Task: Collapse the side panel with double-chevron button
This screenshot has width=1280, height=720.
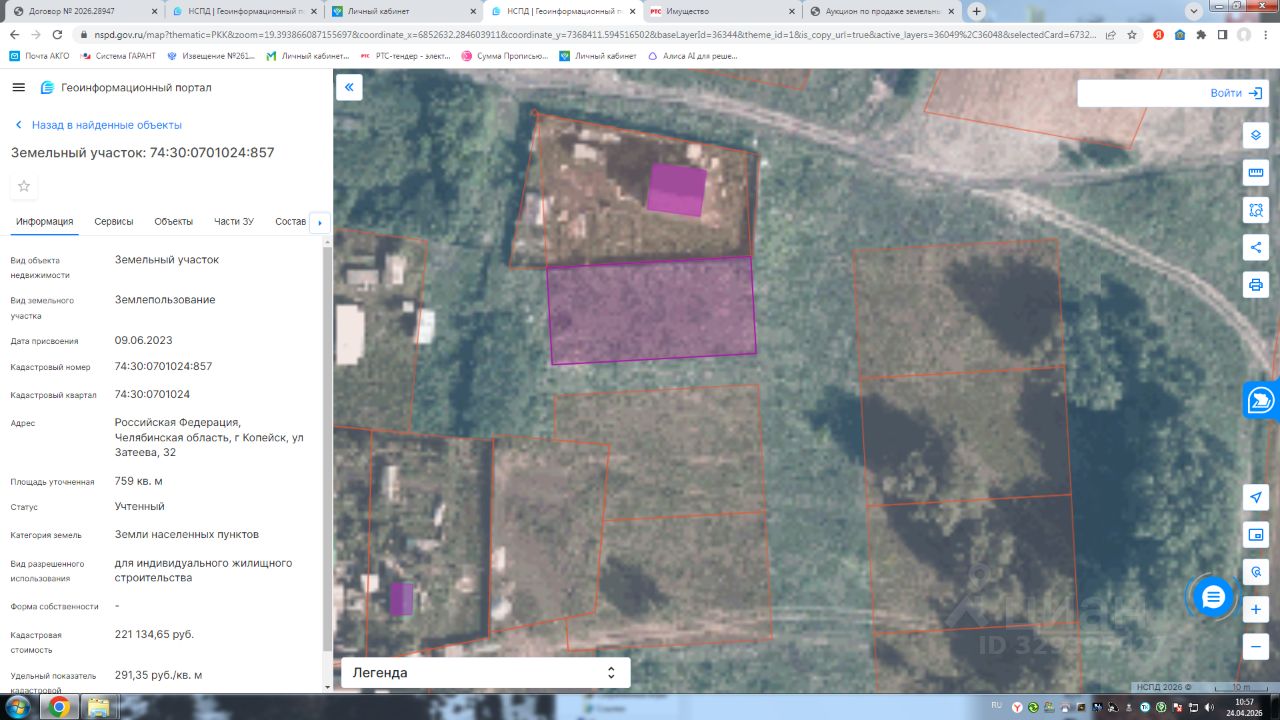Action: [x=349, y=87]
